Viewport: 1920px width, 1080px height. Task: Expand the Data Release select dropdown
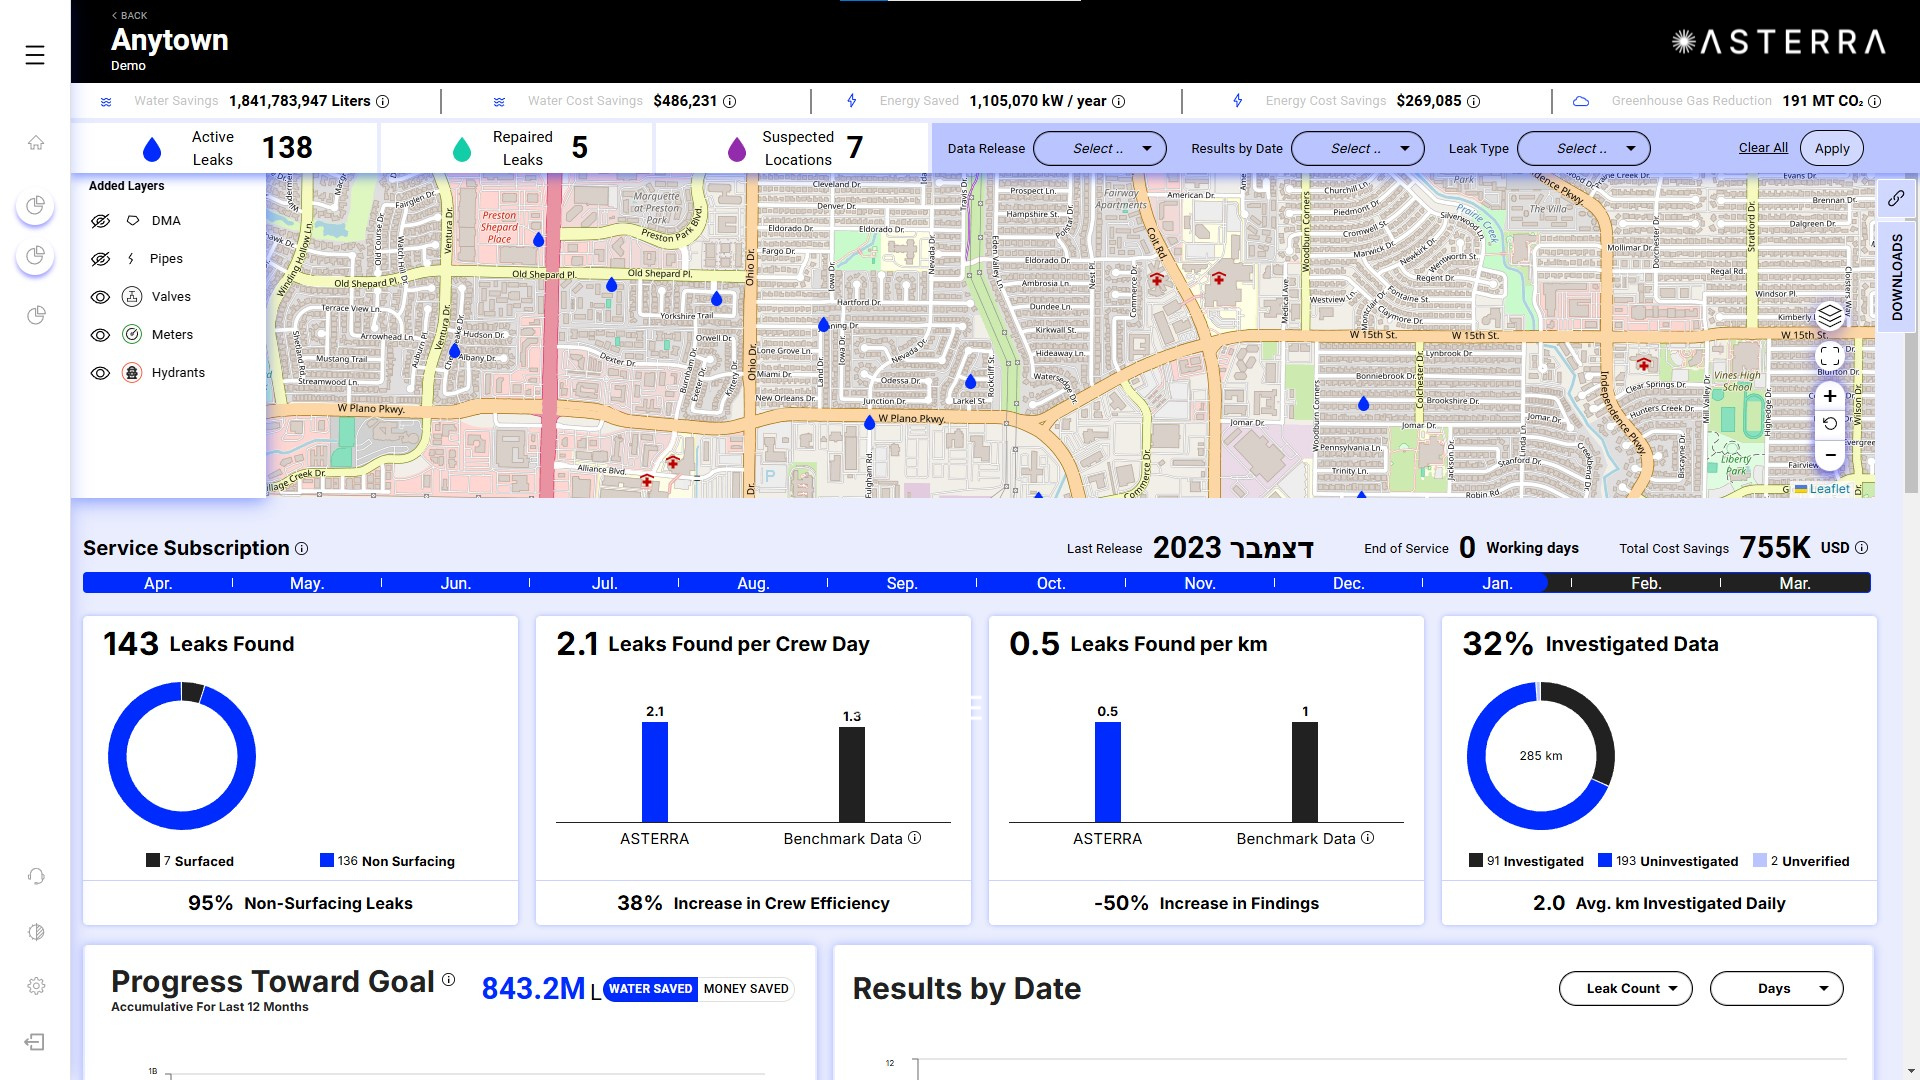point(1100,148)
